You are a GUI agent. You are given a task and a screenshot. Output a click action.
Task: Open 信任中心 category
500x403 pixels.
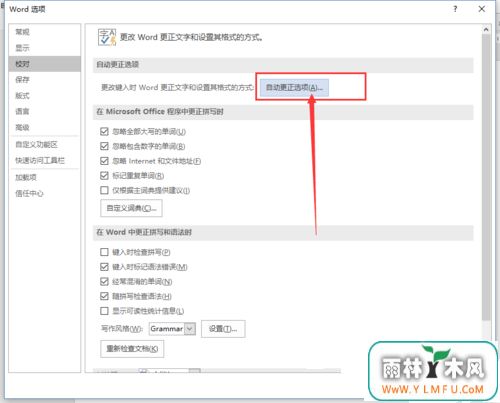[x=29, y=193]
